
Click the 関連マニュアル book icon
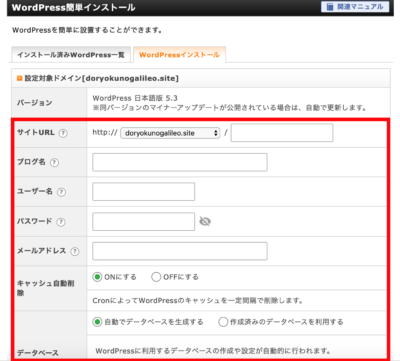point(330,7)
